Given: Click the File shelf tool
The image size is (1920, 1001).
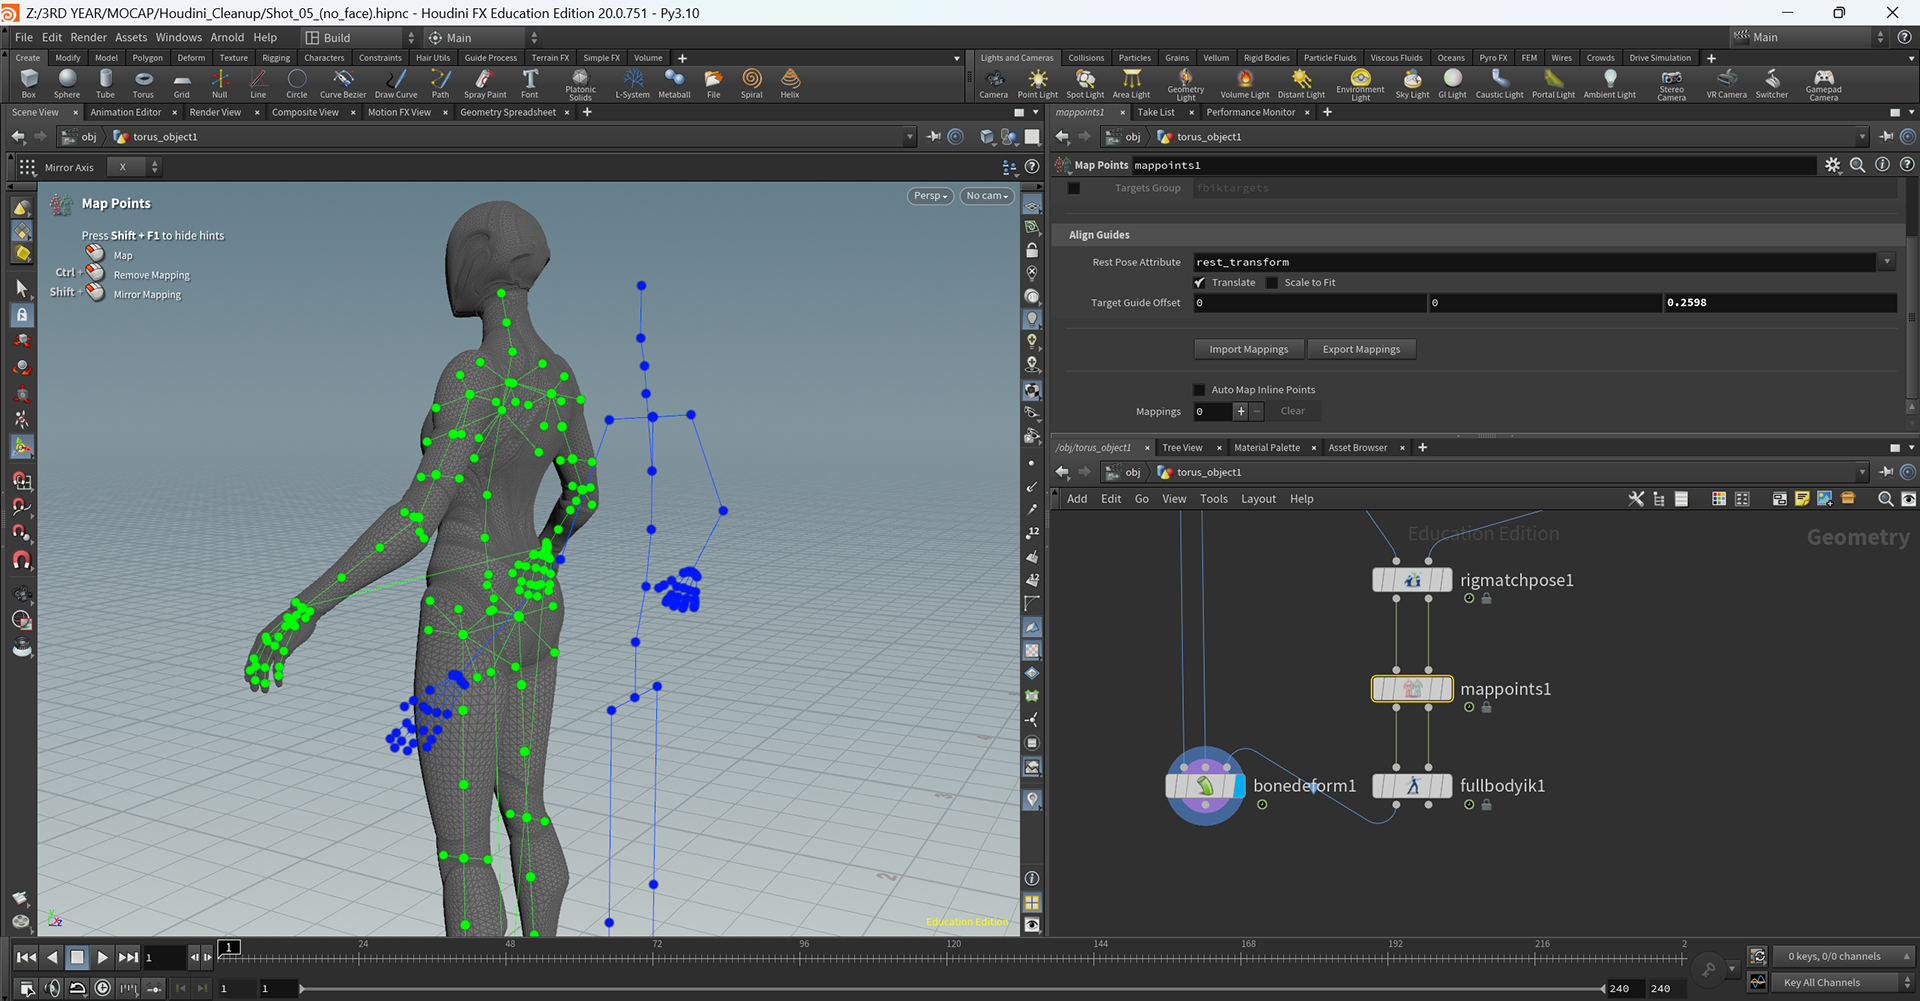Looking at the screenshot, I should coord(713,83).
